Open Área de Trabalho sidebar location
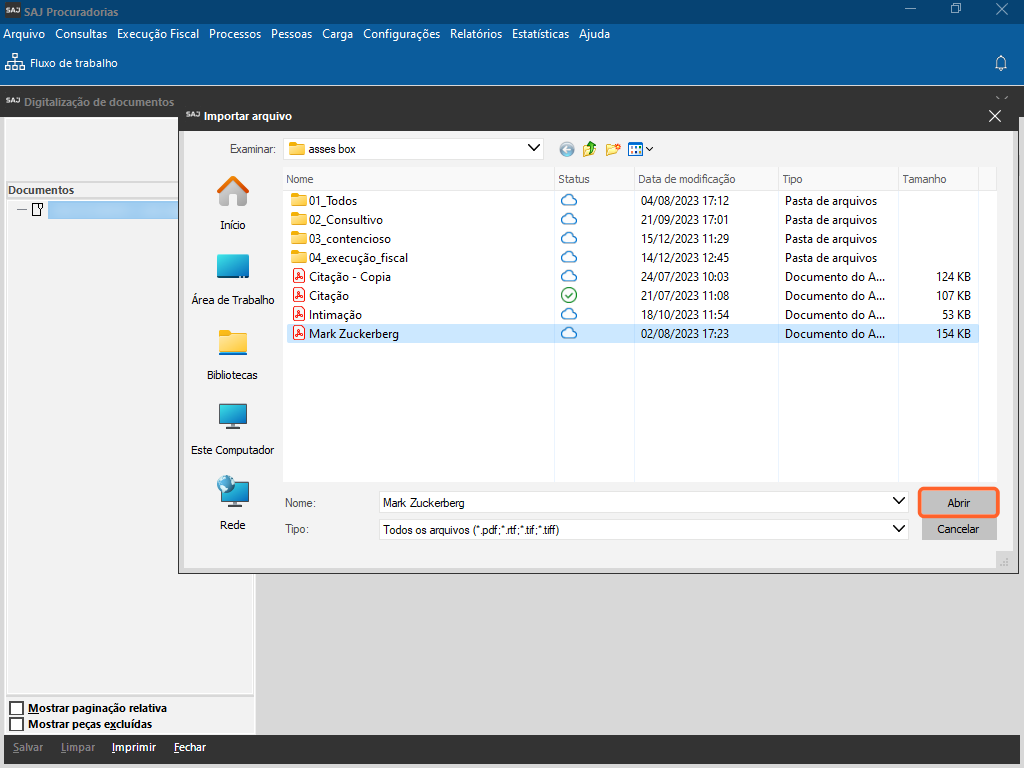1024x768 pixels. (232, 279)
